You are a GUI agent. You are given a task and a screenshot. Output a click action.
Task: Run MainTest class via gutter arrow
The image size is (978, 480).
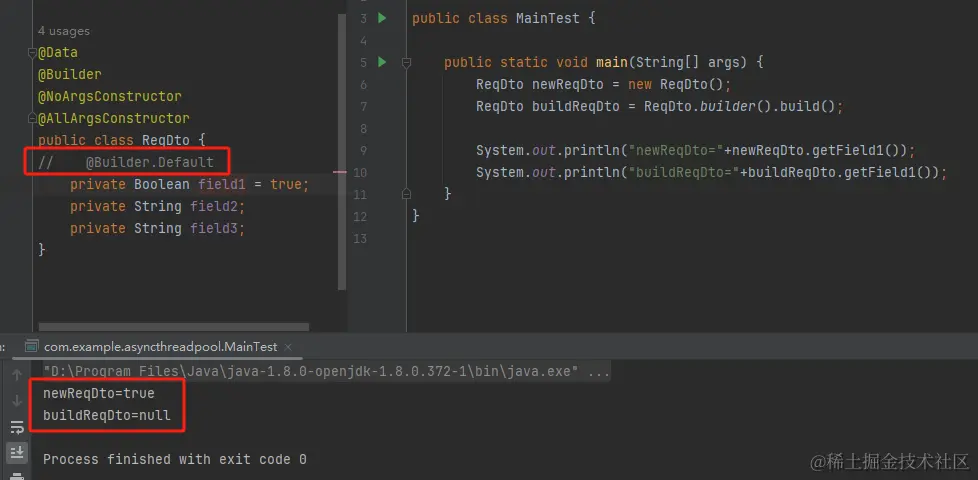click(x=382, y=19)
